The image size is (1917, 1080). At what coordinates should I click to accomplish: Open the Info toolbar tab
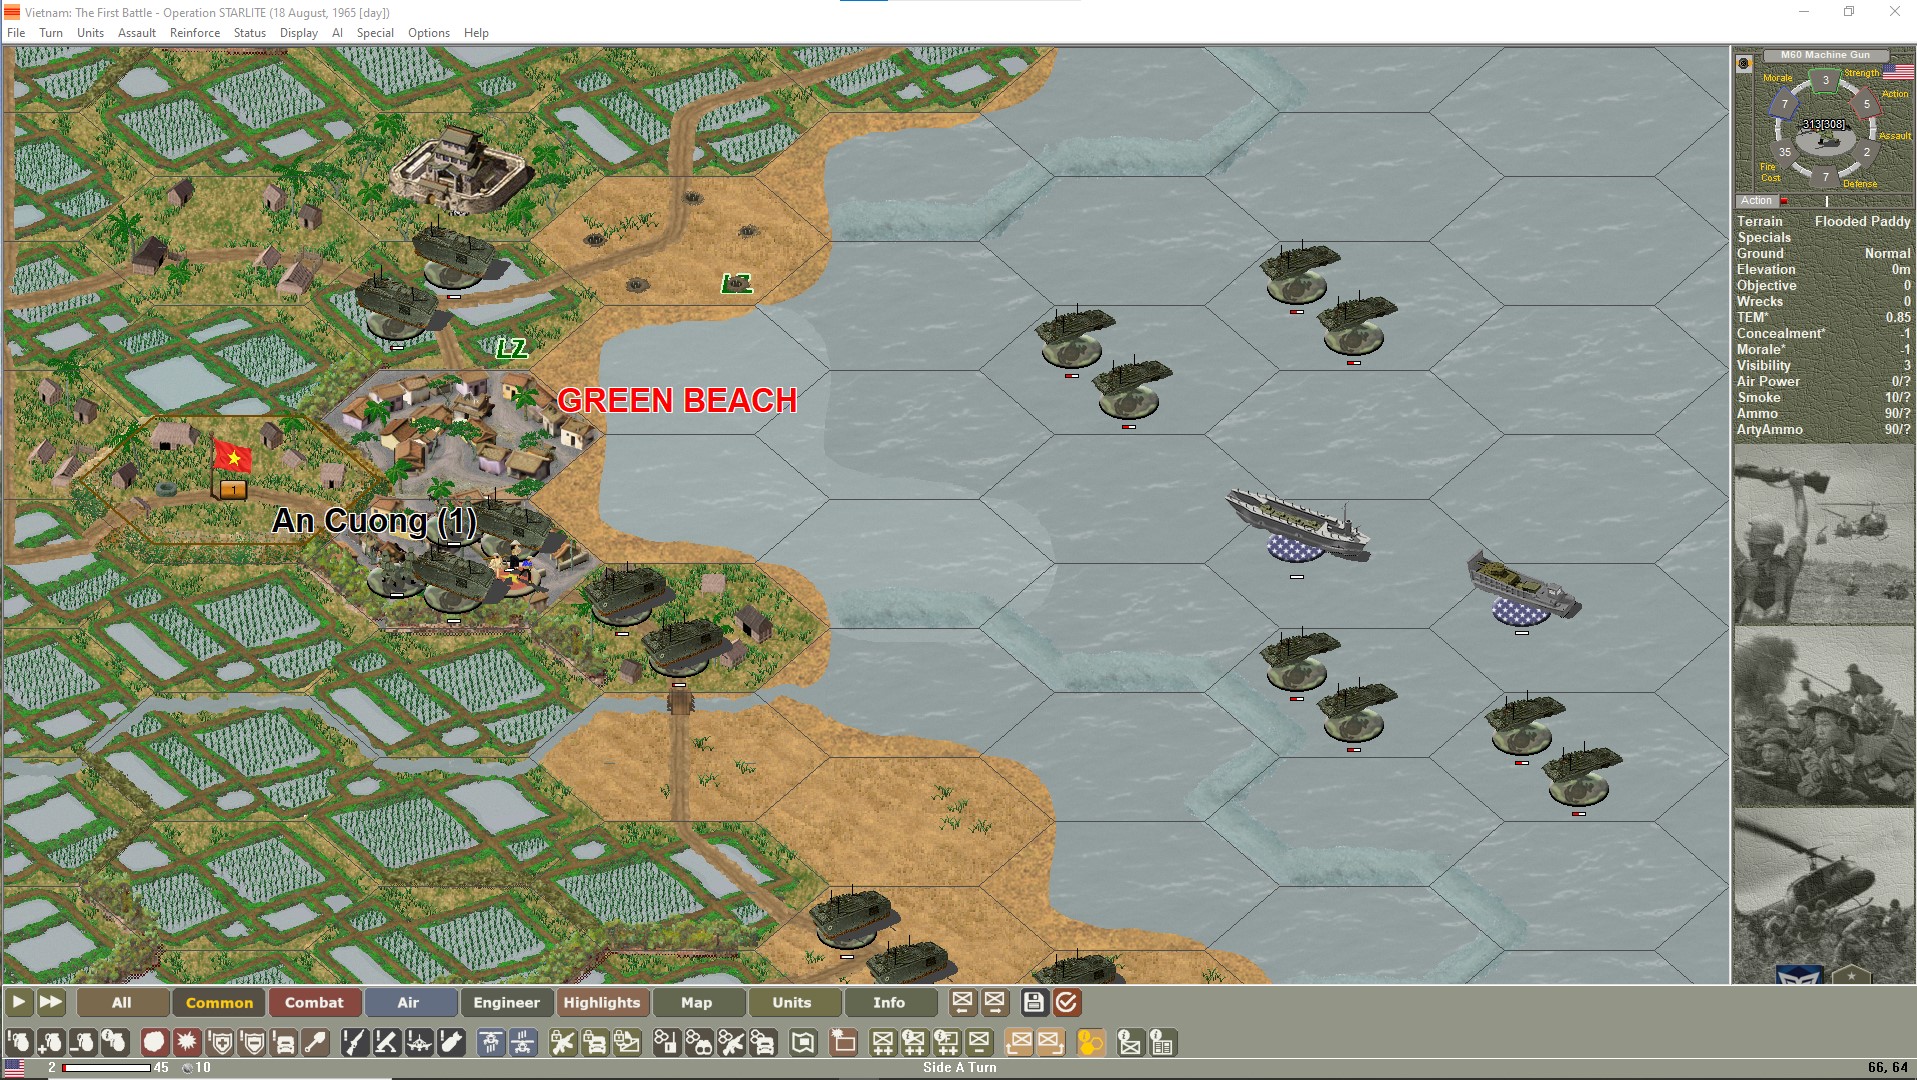point(889,1002)
